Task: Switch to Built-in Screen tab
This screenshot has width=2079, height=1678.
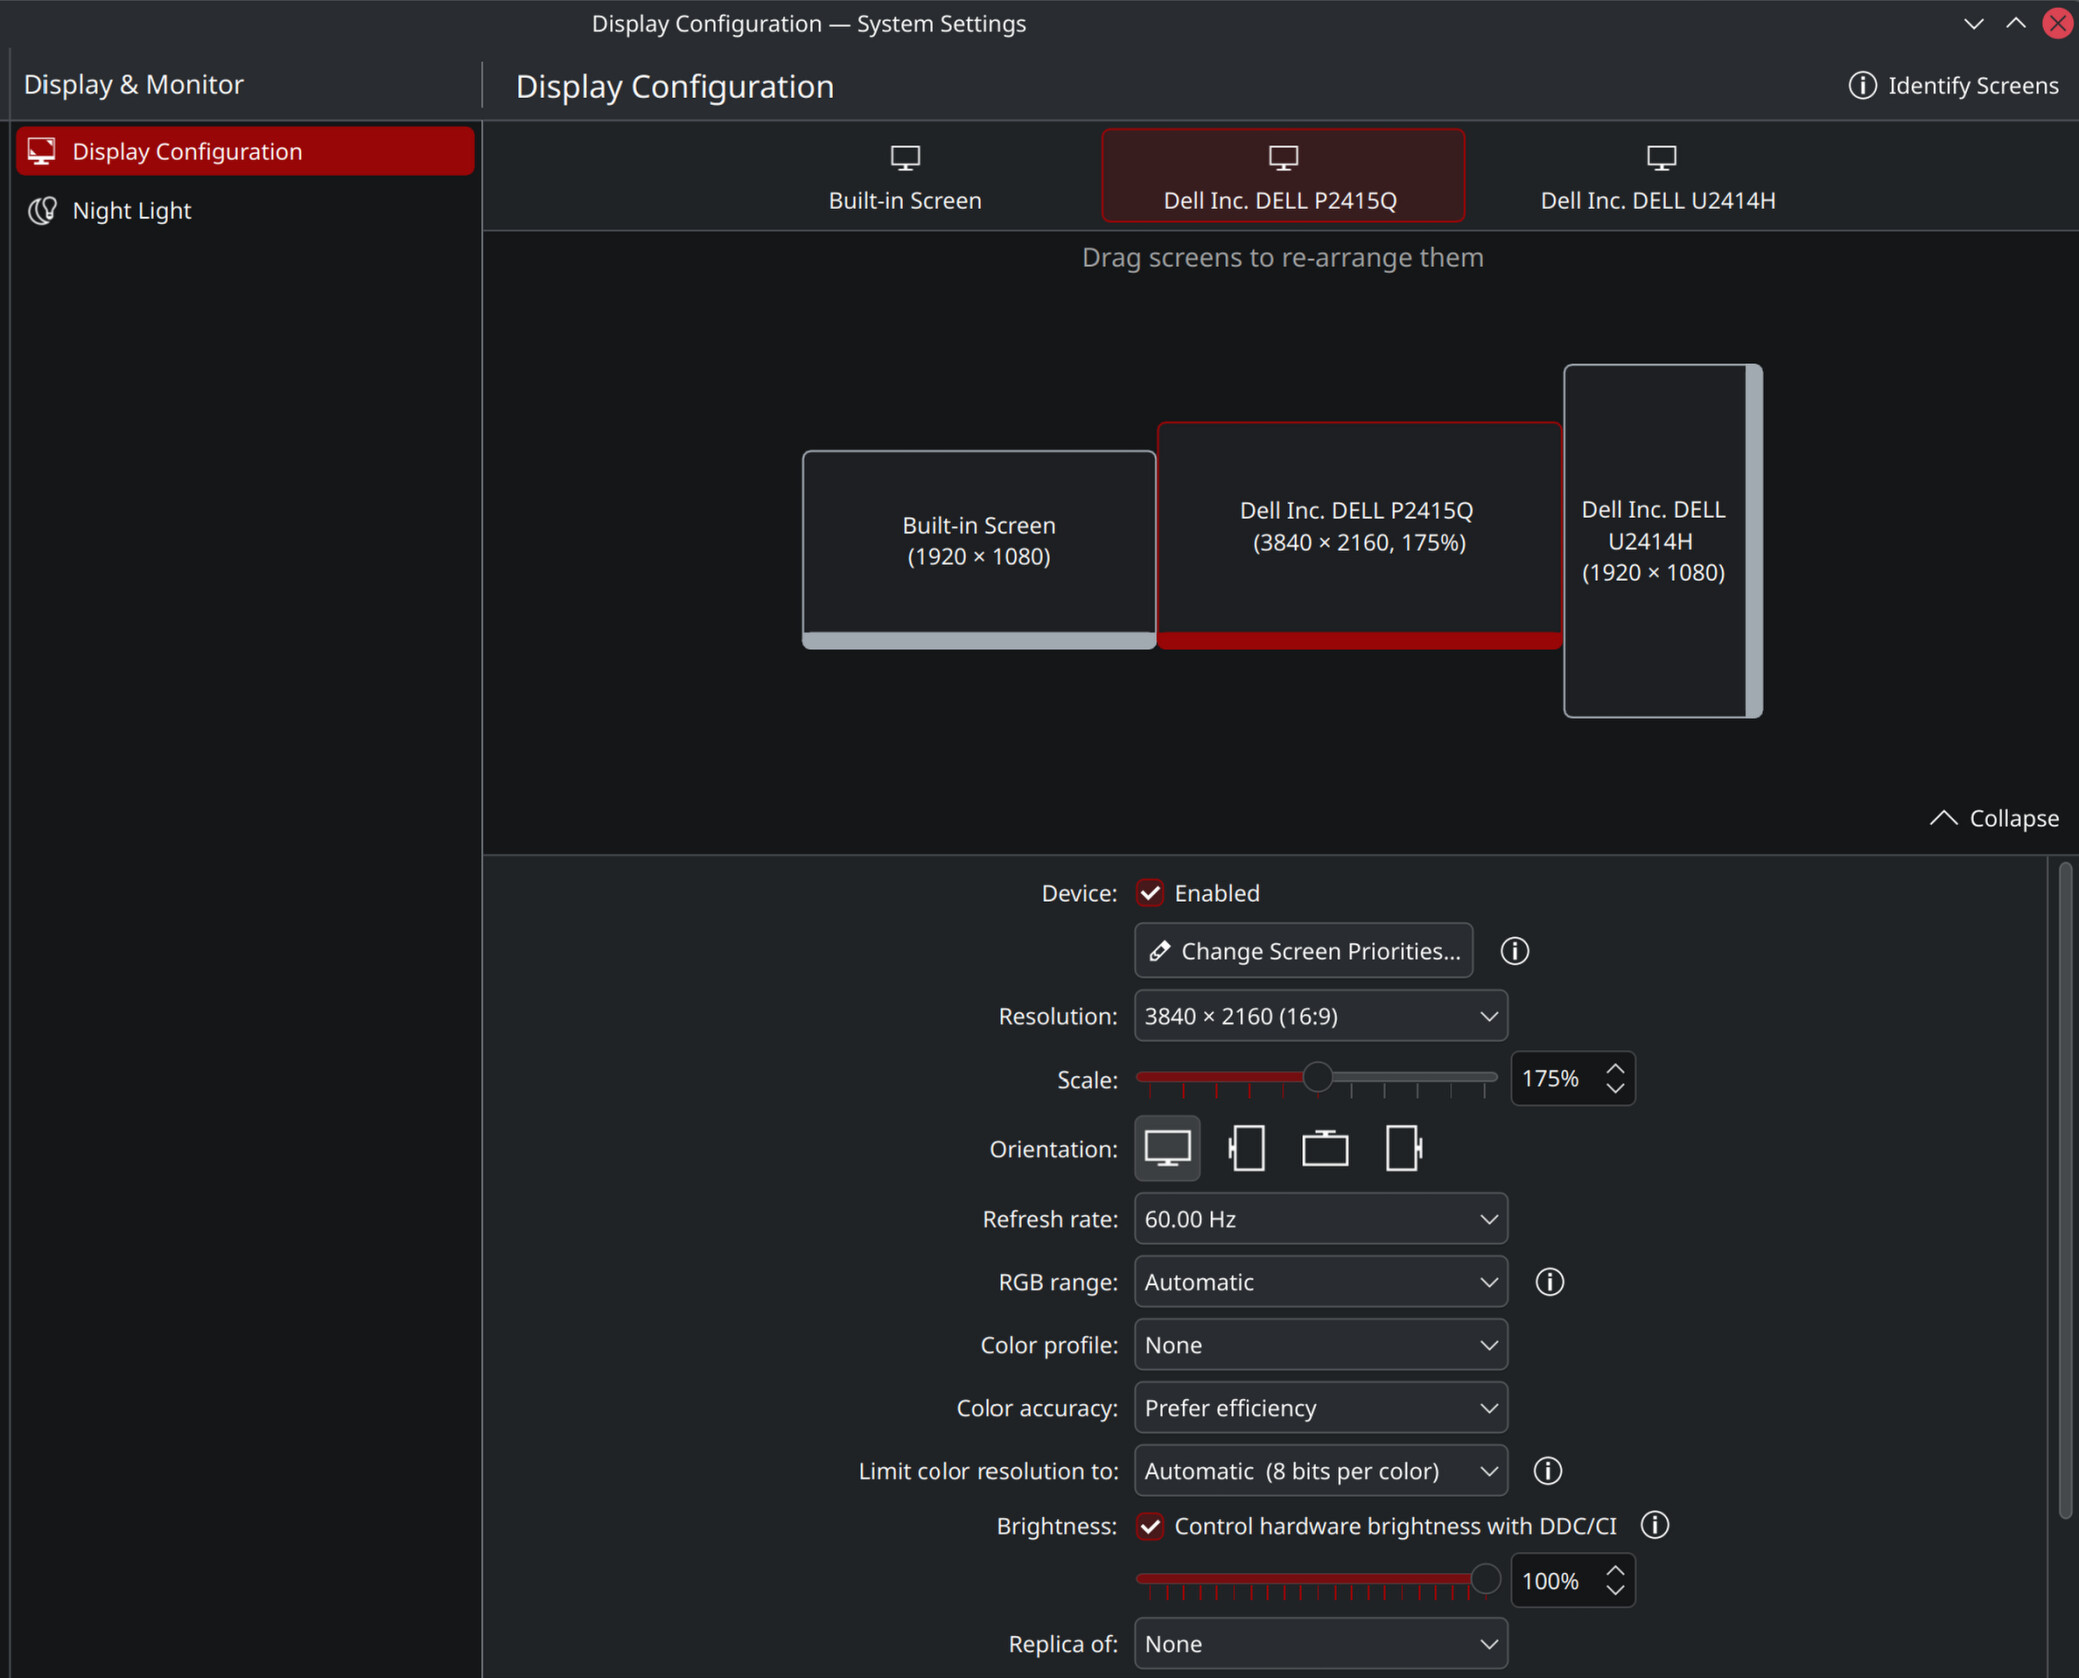Action: (905, 177)
